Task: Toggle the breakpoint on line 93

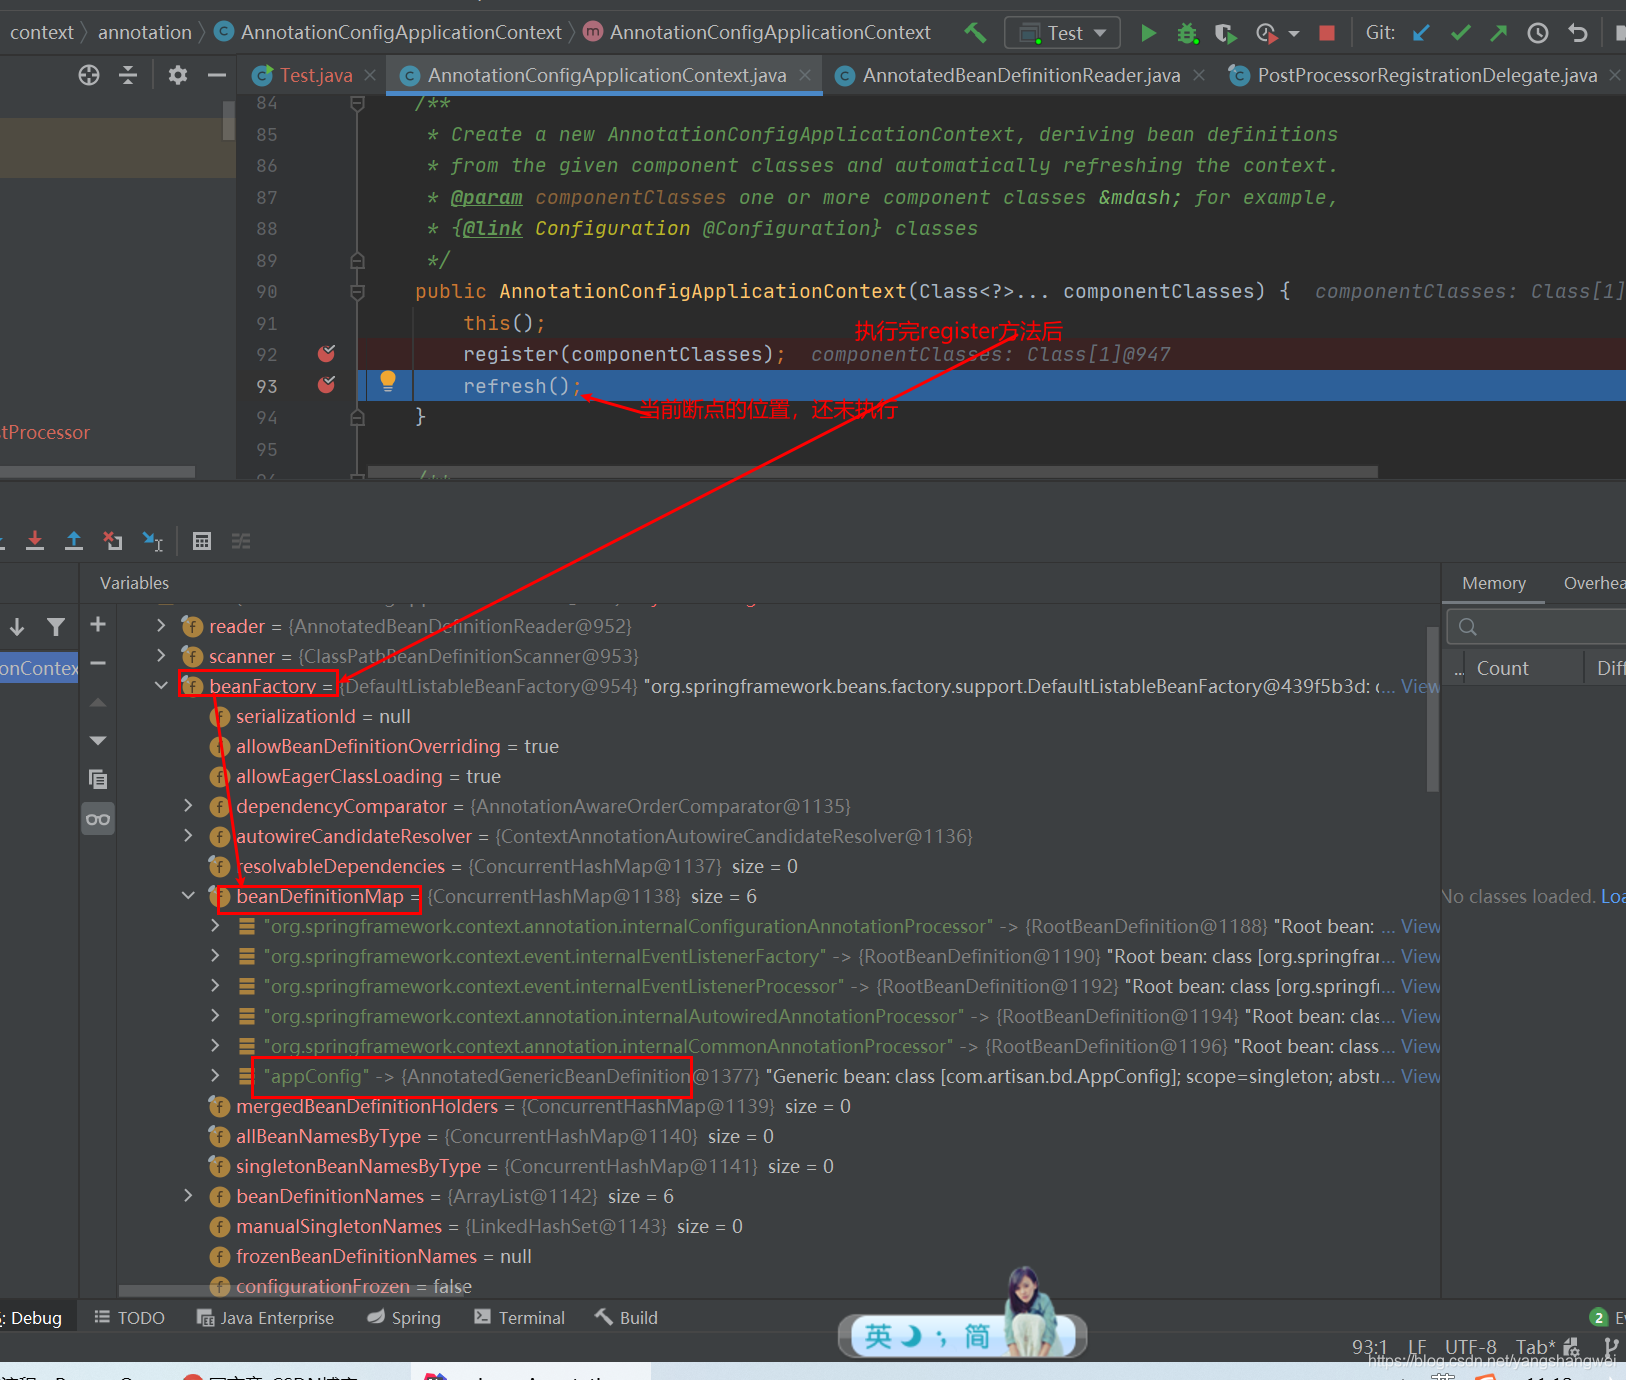Action: (326, 385)
